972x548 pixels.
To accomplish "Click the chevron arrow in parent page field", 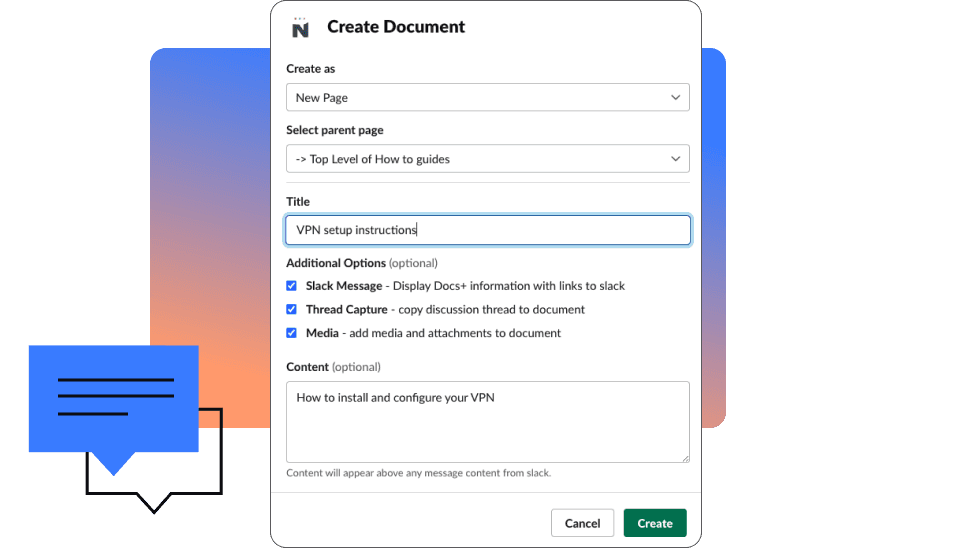I will coord(676,159).
